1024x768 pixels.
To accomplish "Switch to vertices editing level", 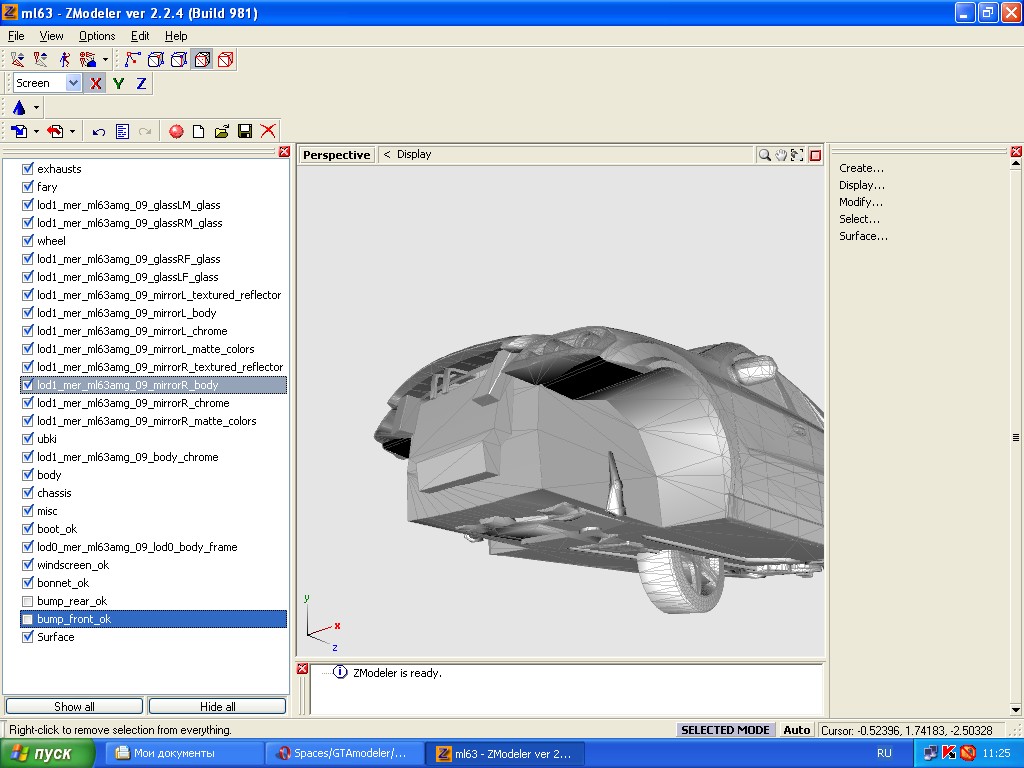I will [132, 60].
